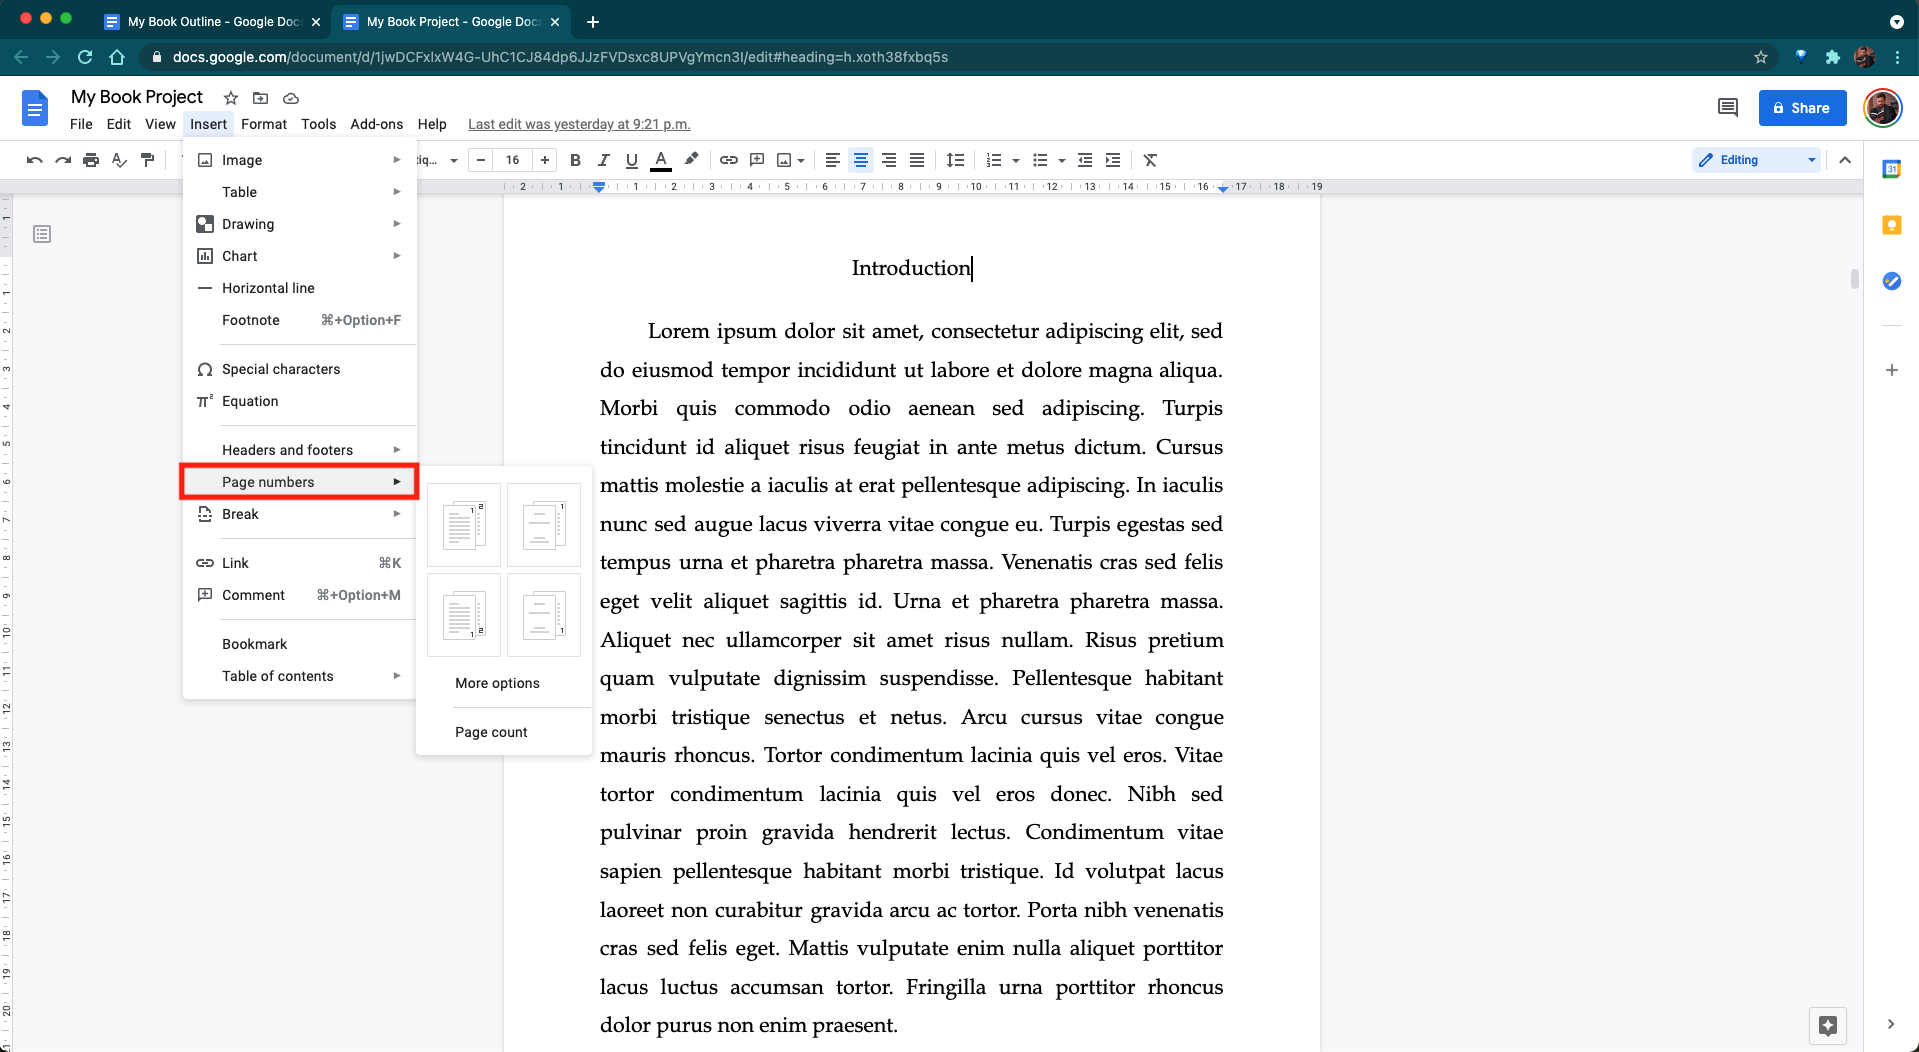Image resolution: width=1919 pixels, height=1052 pixels.
Task: Click the Paint format icon
Action: point(148,160)
